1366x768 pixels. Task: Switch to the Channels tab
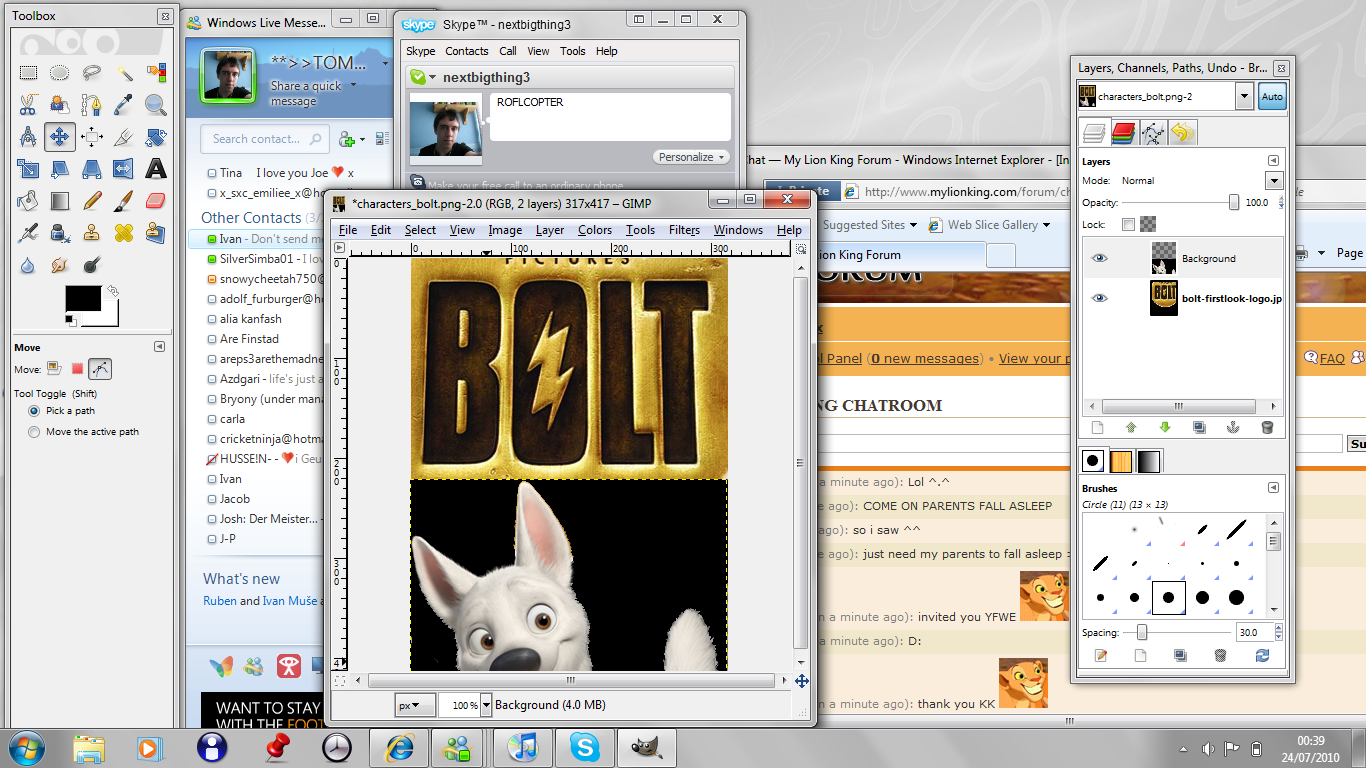[x=1123, y=133]
